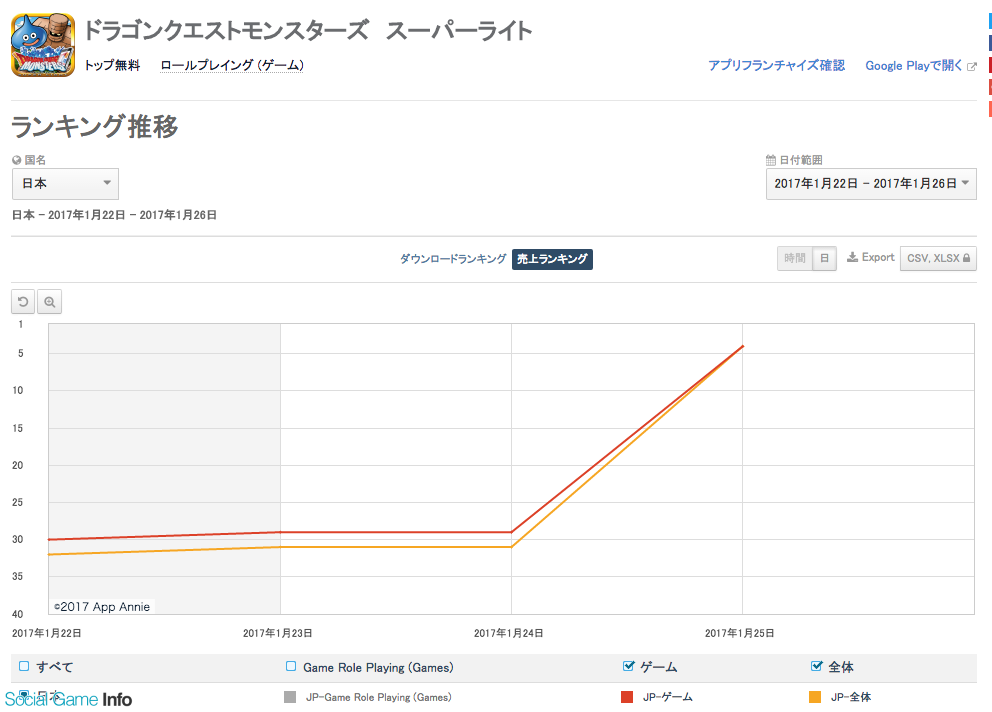Click the JP-Game Role Playing (Games) legend label

379,697
